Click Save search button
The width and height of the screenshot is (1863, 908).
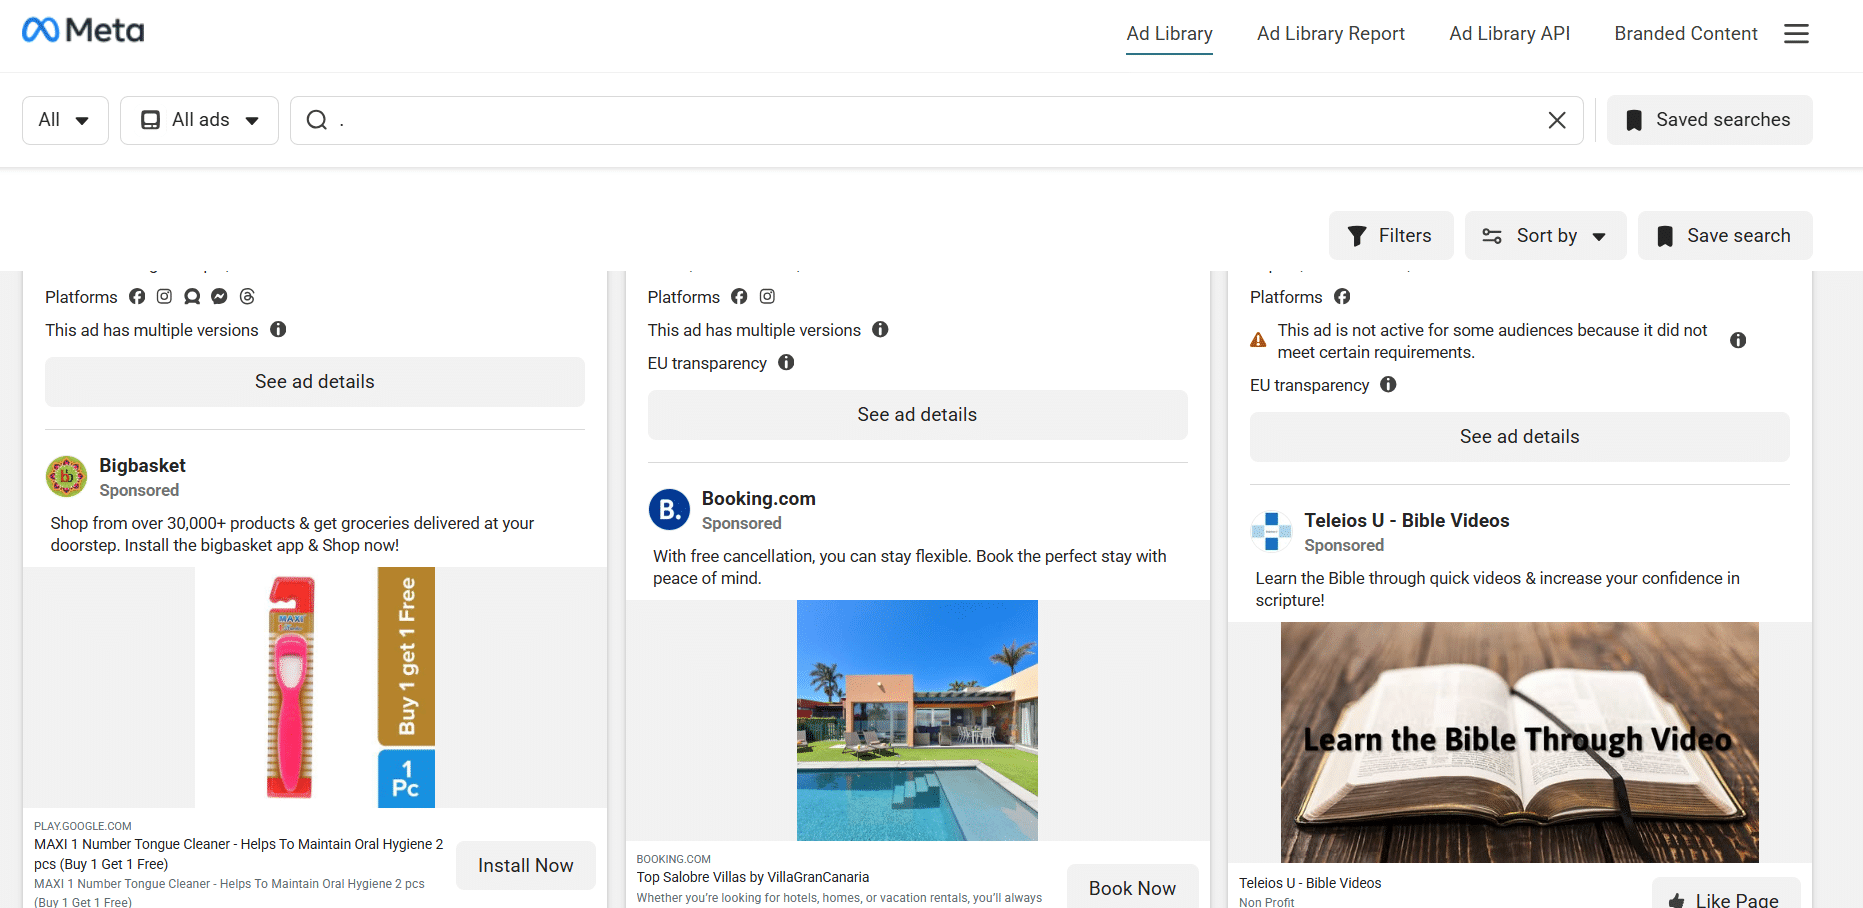(1725, 236)
